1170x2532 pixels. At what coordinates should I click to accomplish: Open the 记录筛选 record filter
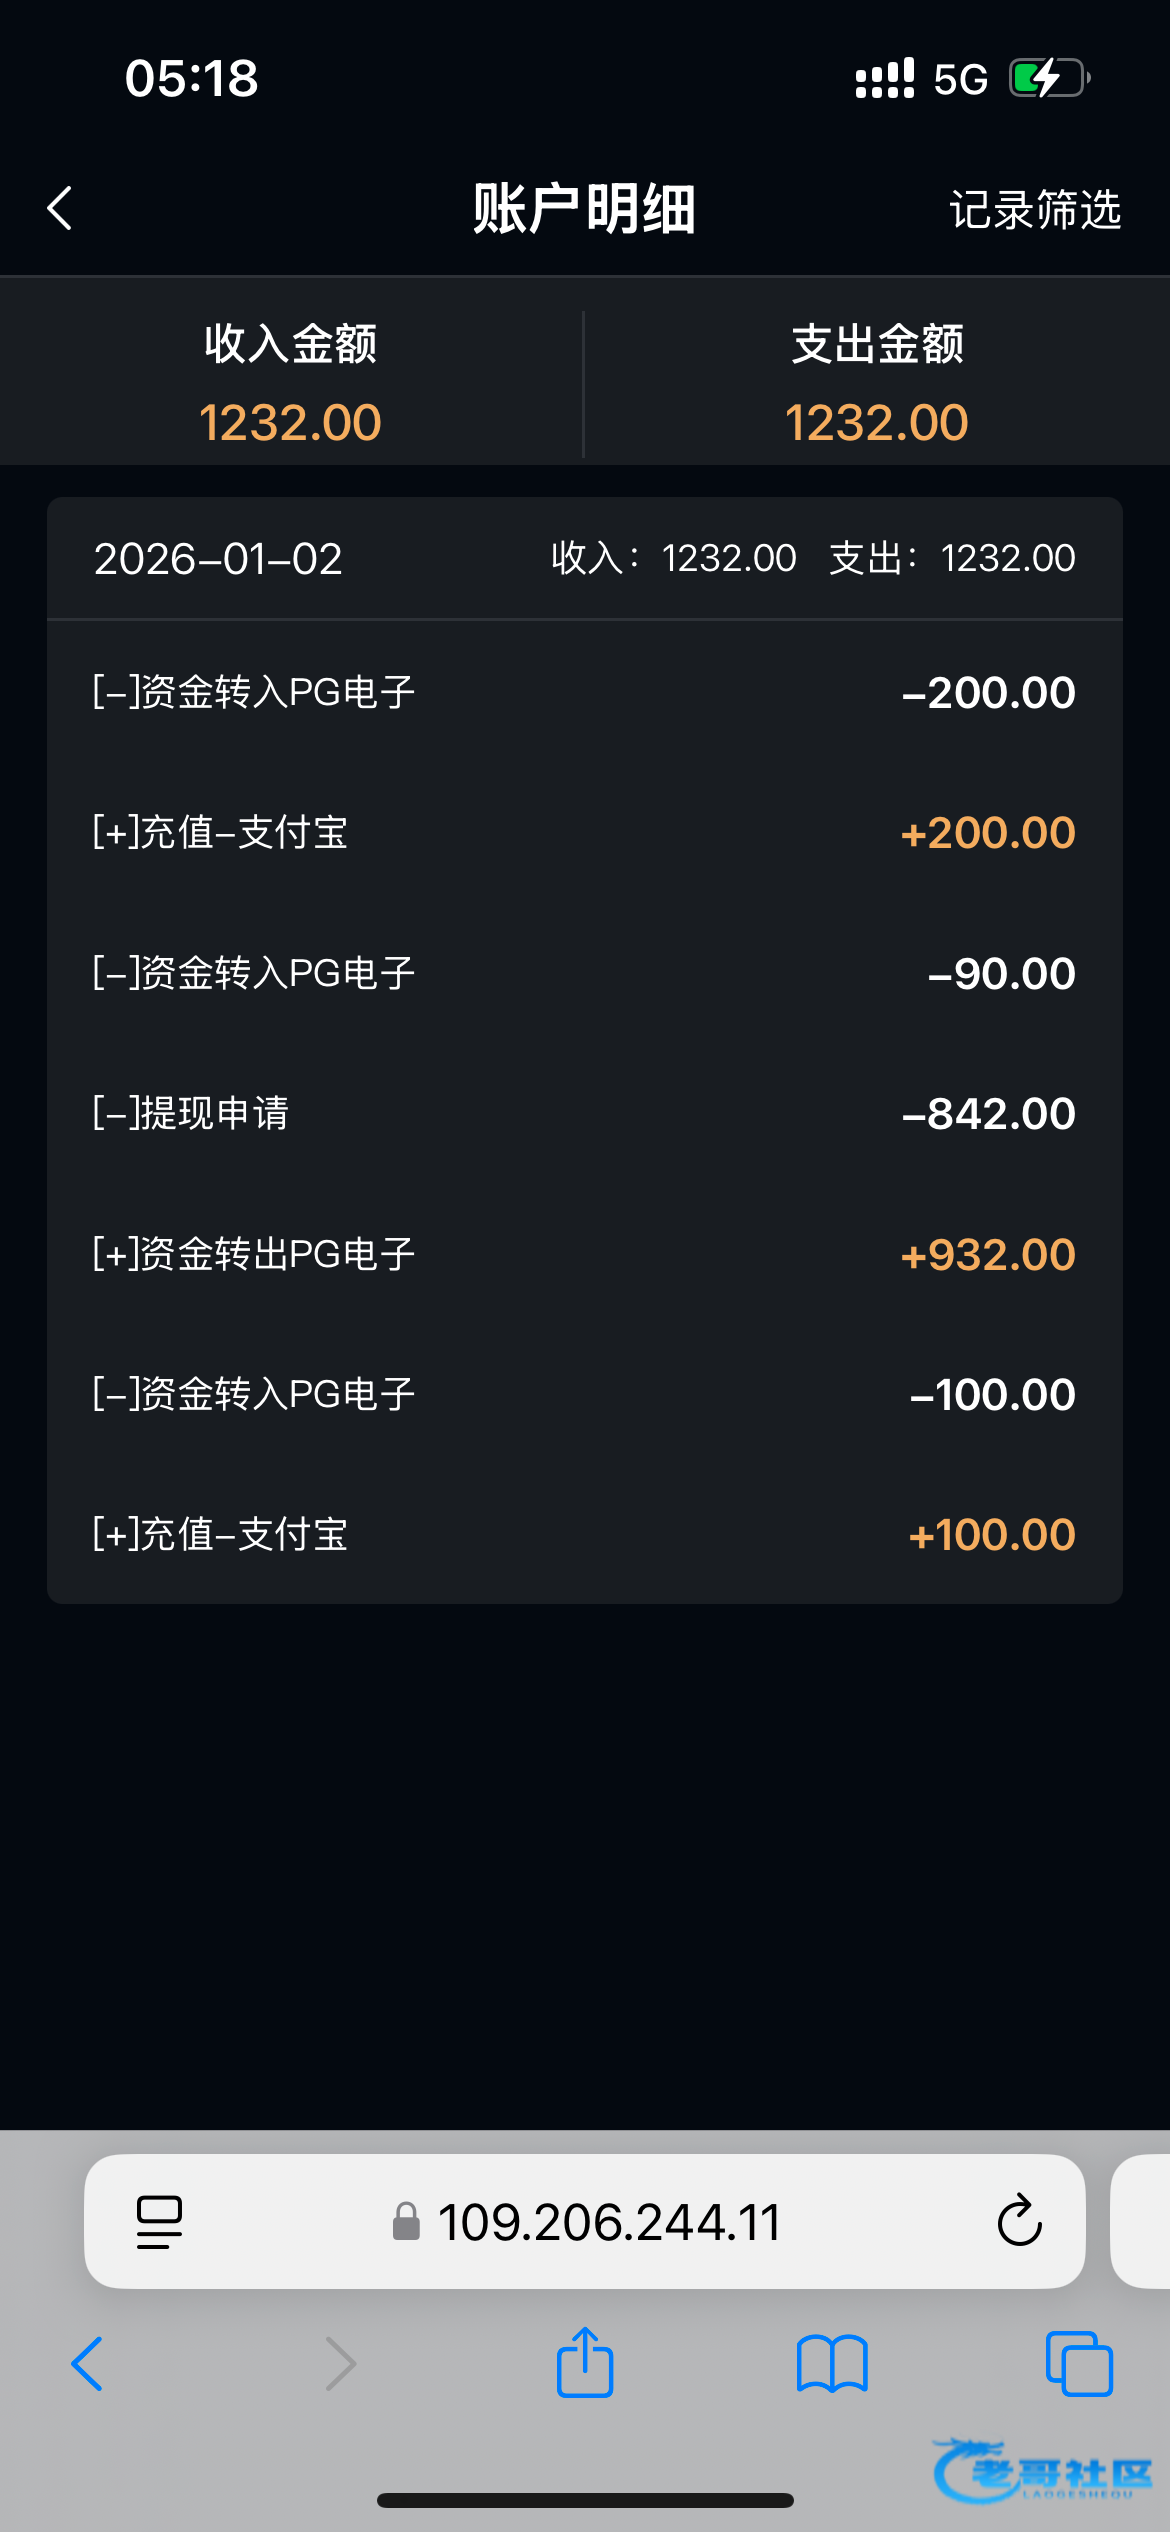pos(1035,210)
